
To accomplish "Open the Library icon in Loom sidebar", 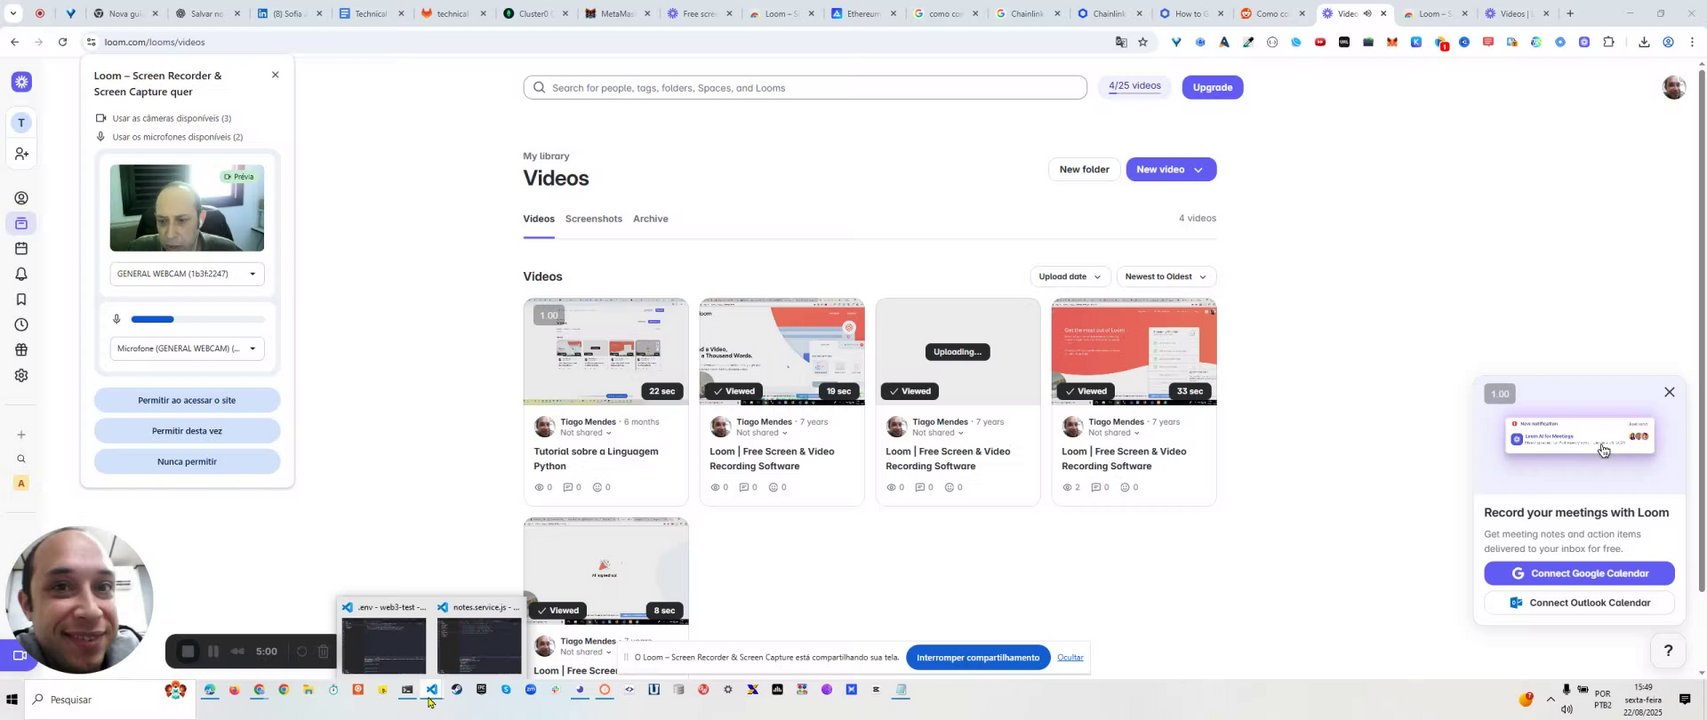I will tap(21, 223).
